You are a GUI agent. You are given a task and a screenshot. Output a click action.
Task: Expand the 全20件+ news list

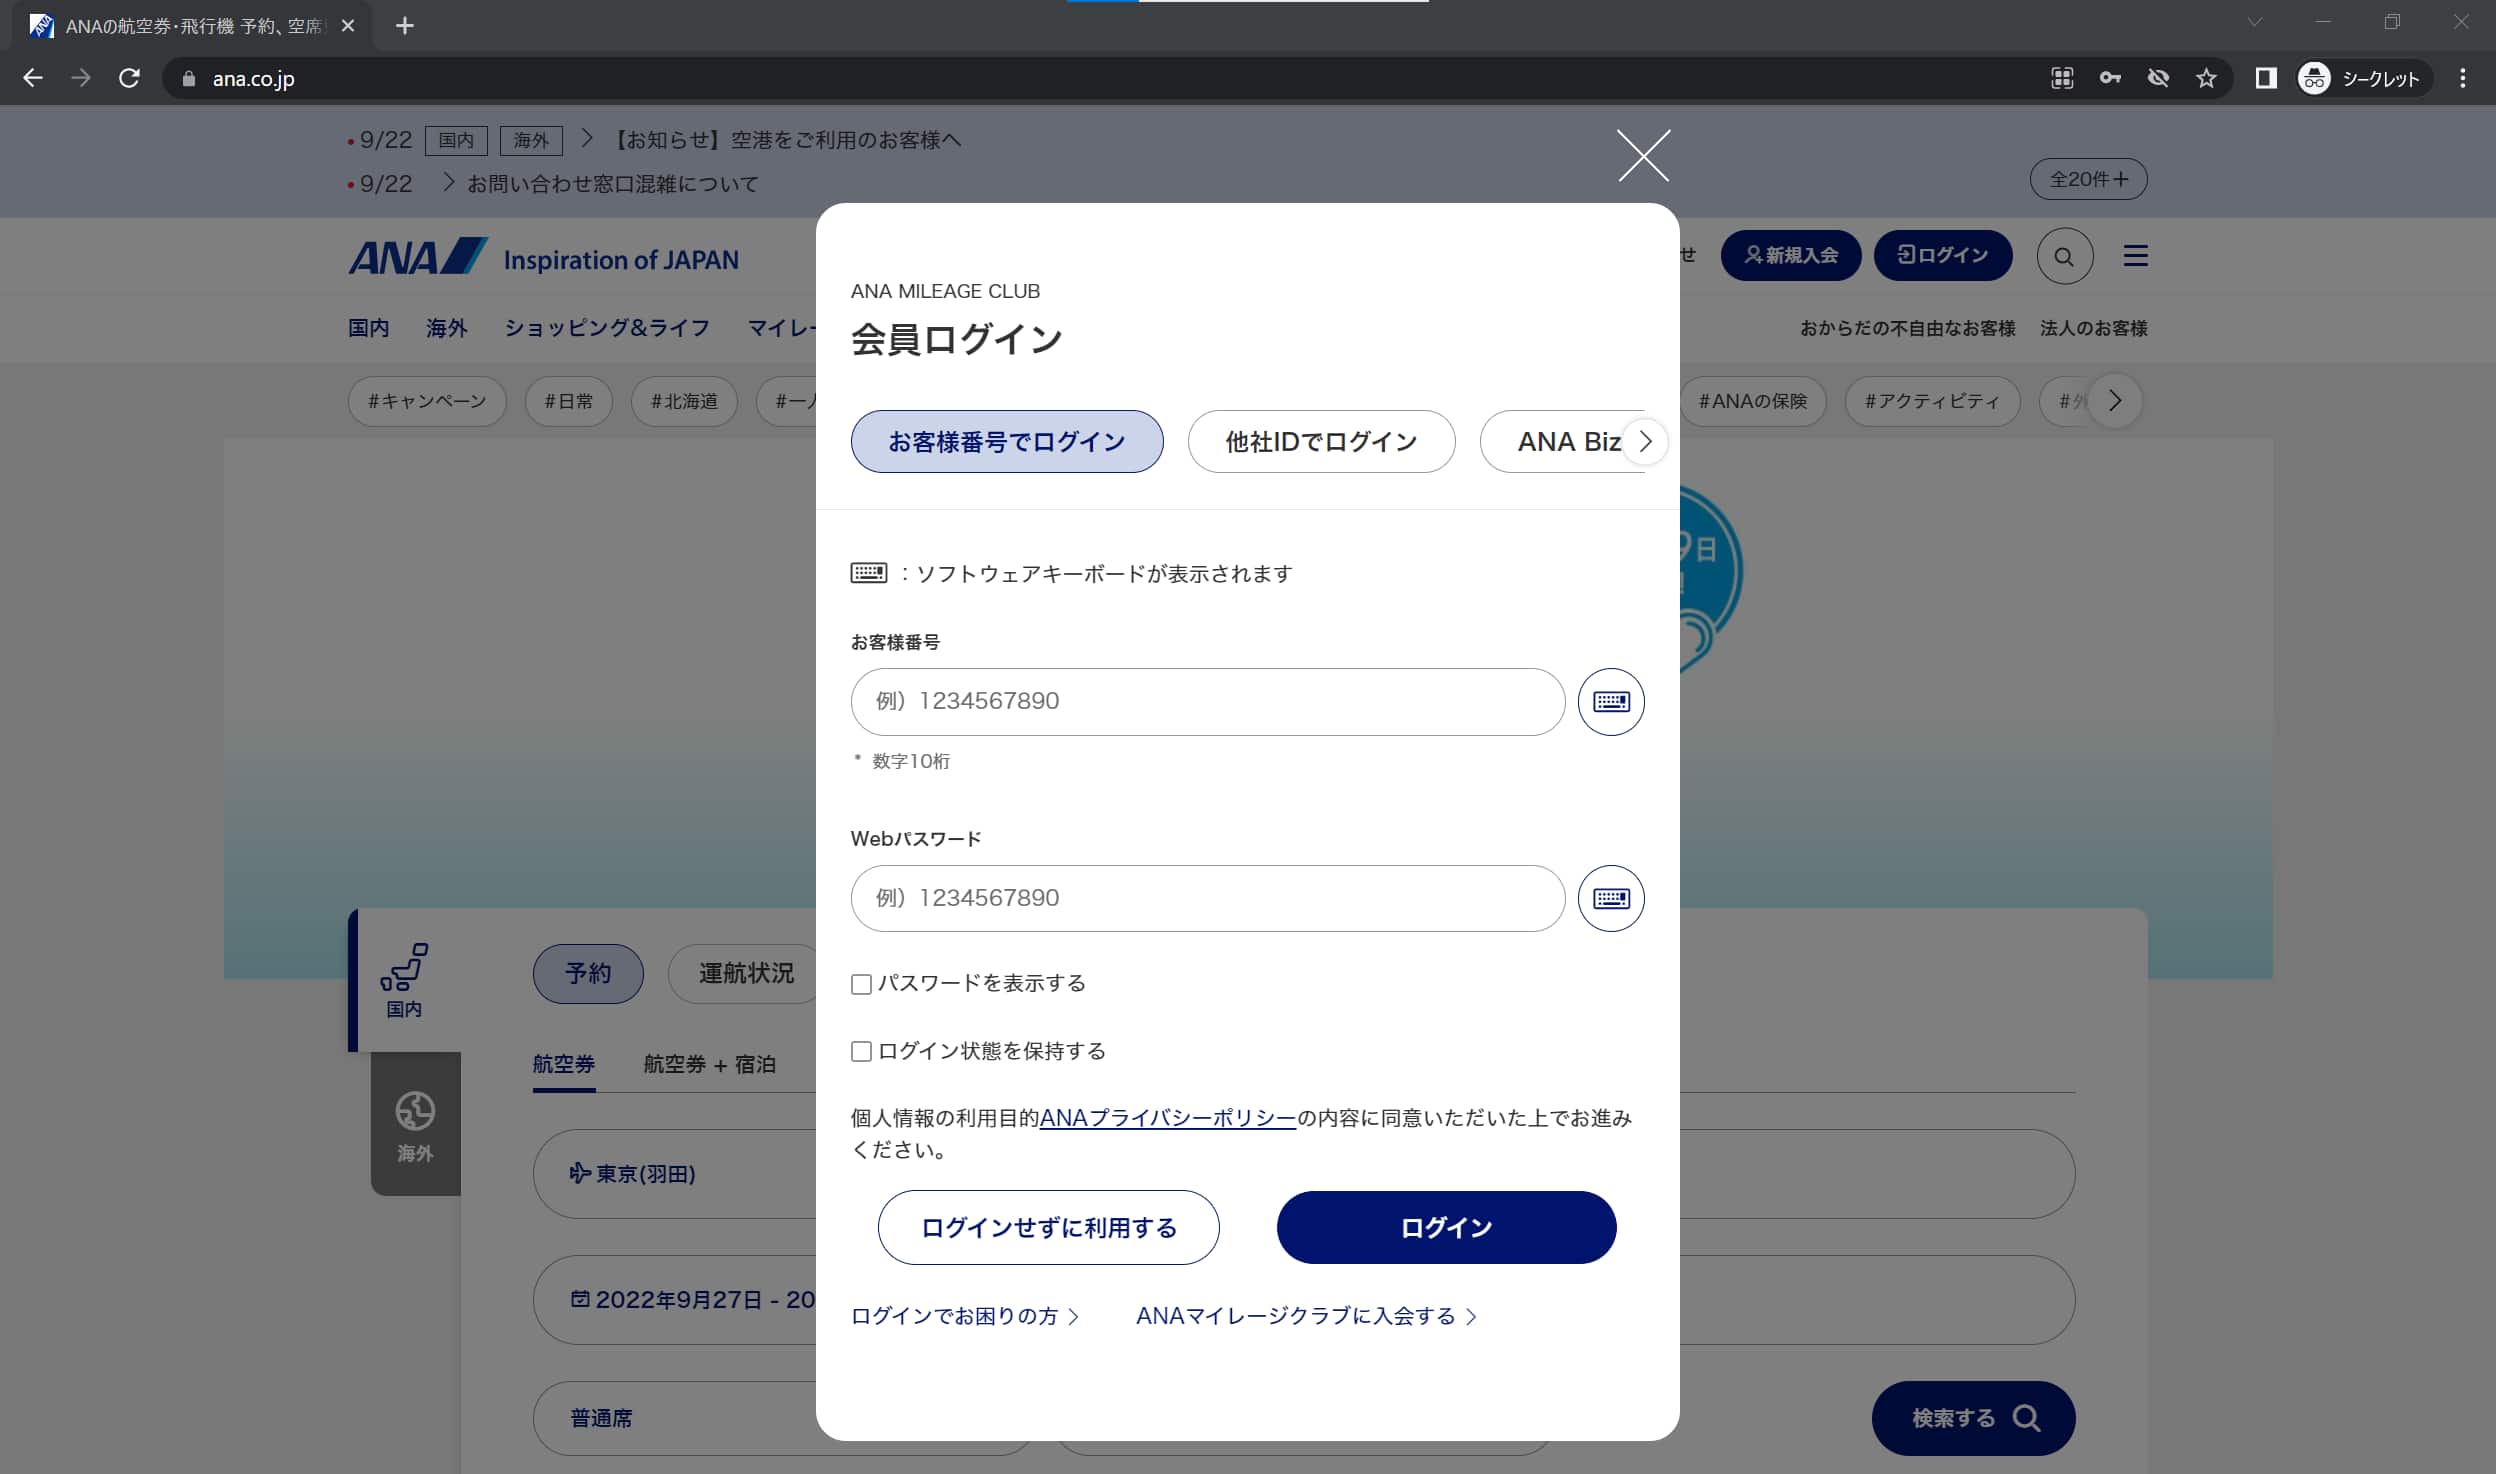coord(2087,179)
